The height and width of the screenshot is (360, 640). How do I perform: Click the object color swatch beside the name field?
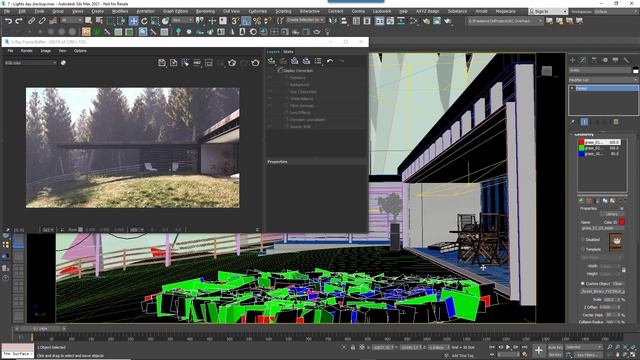coord(635,71)
